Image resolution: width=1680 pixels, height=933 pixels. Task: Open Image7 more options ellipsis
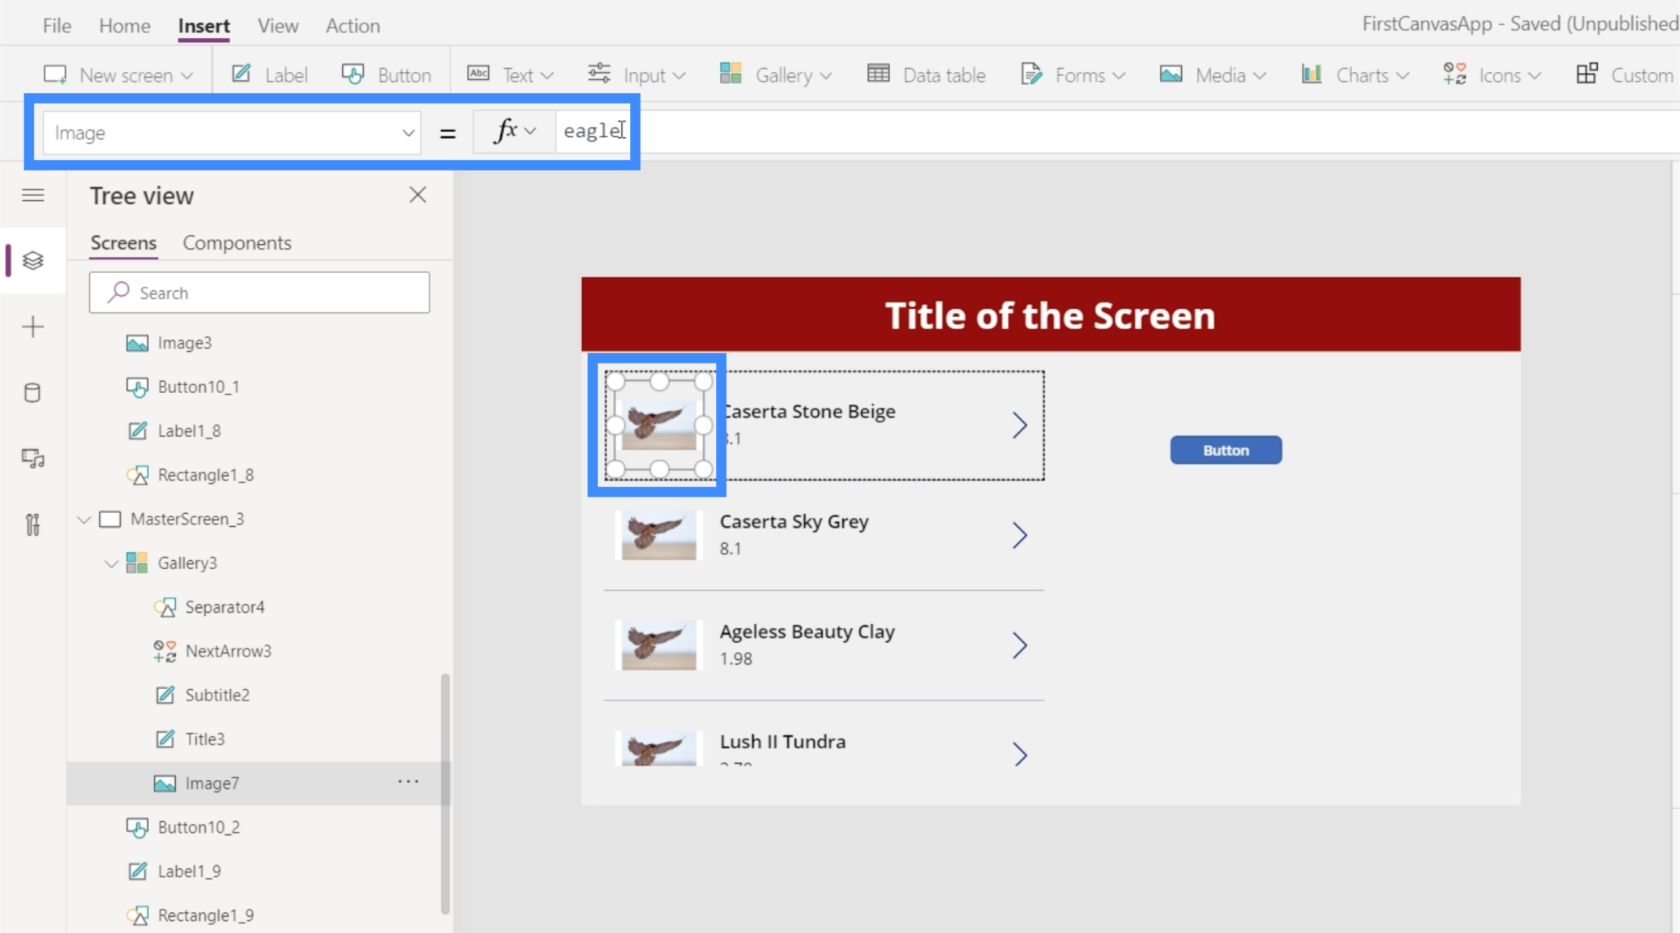coord(408,782)
